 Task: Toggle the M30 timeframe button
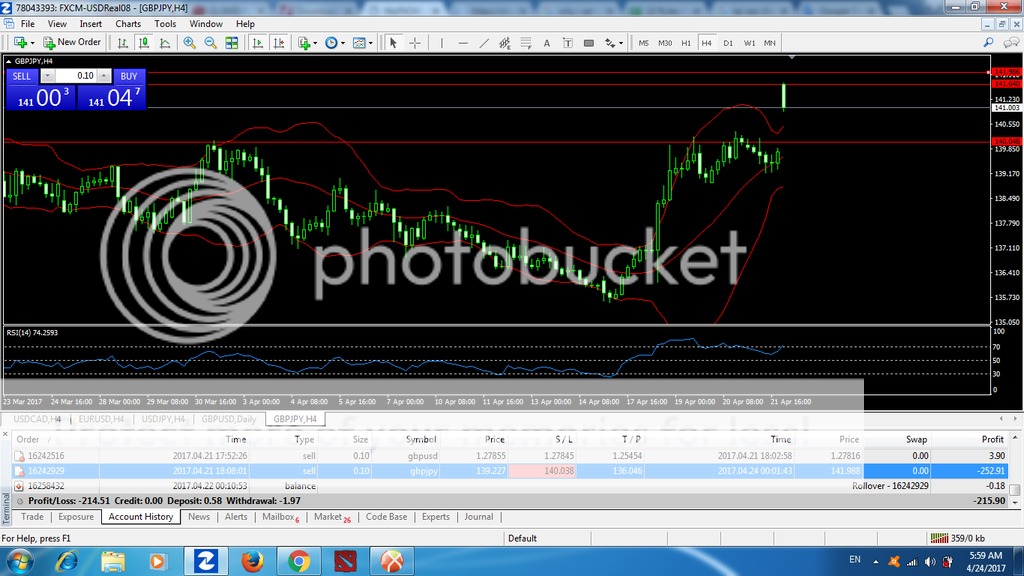pos(664,43)
